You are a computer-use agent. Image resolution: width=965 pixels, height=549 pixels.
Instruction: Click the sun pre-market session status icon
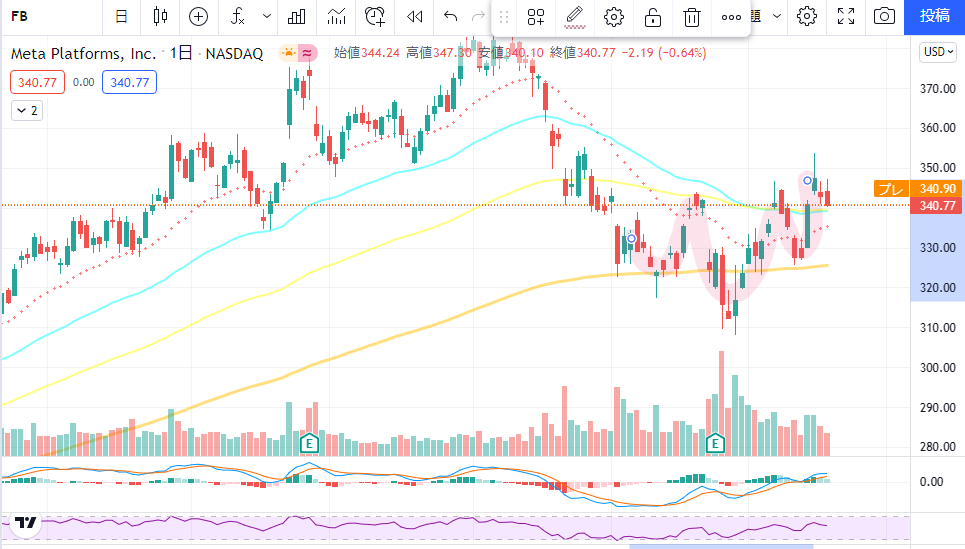[288, 53]
